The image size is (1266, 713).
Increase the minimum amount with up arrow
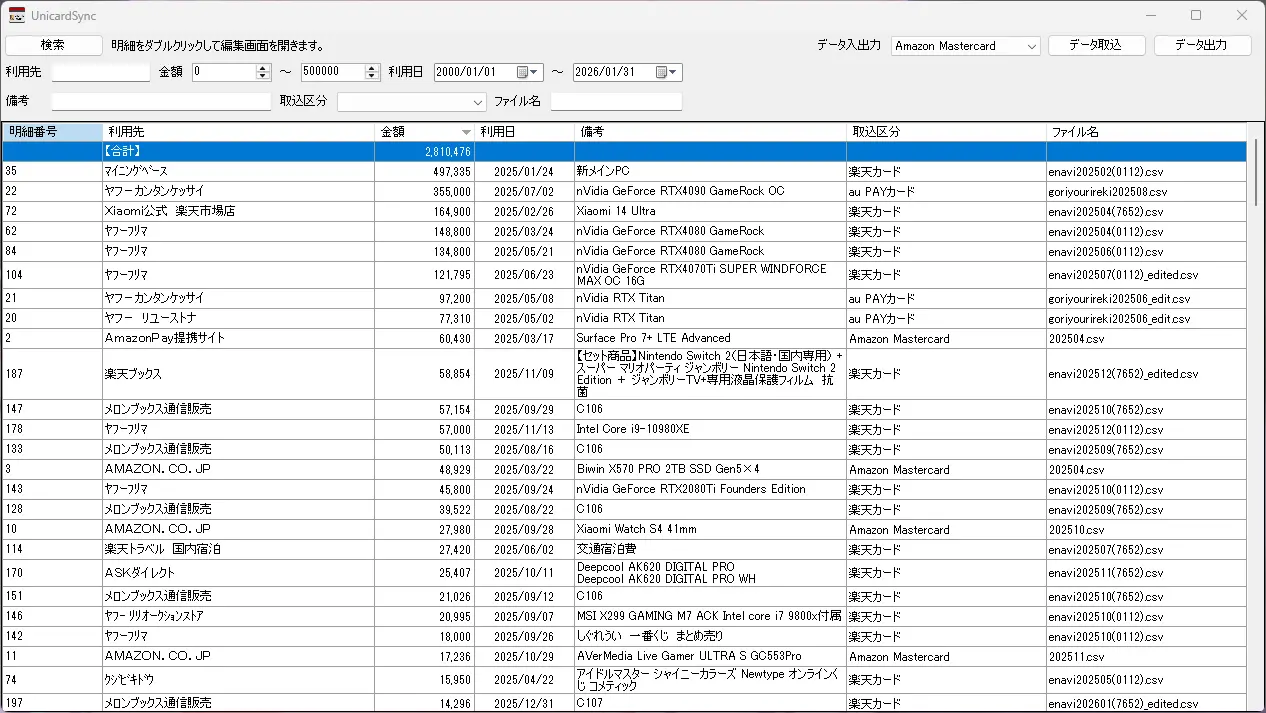click(x=263, y=68)
